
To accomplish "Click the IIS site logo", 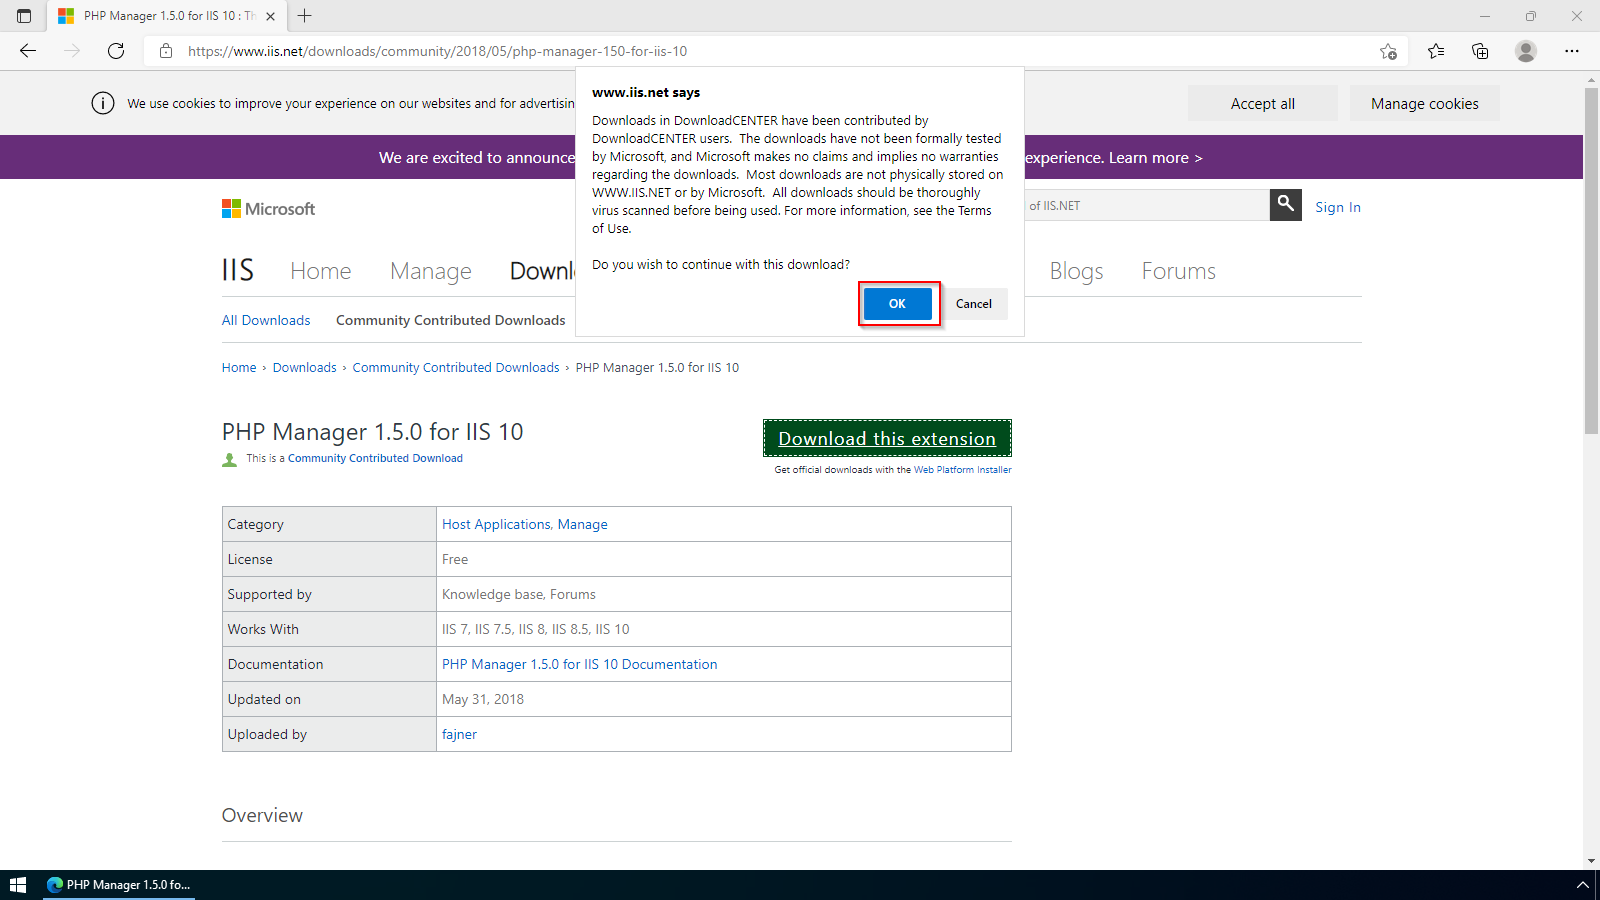I will [238, 270].
